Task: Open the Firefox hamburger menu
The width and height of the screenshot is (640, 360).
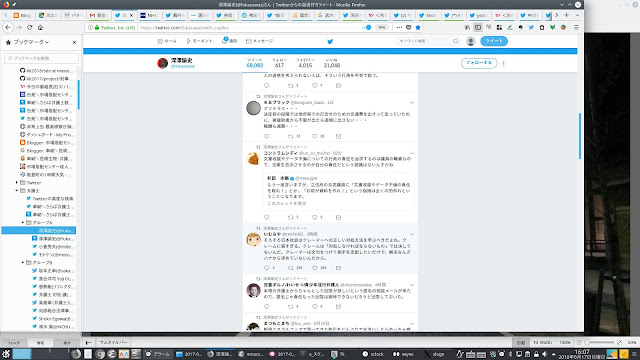Action: [x=576, y=27]
